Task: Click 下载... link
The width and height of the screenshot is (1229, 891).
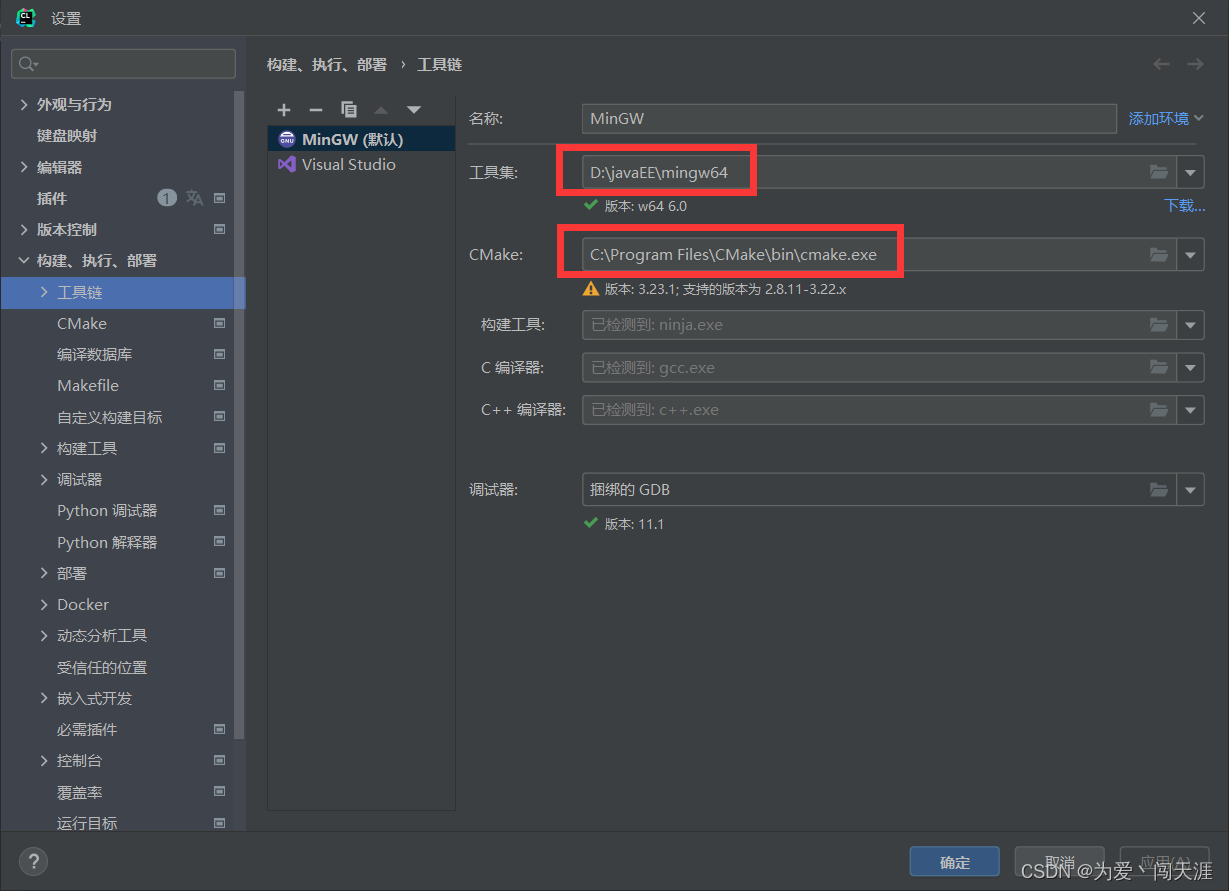Action: pyautogui.click(x=1184, y=206)
